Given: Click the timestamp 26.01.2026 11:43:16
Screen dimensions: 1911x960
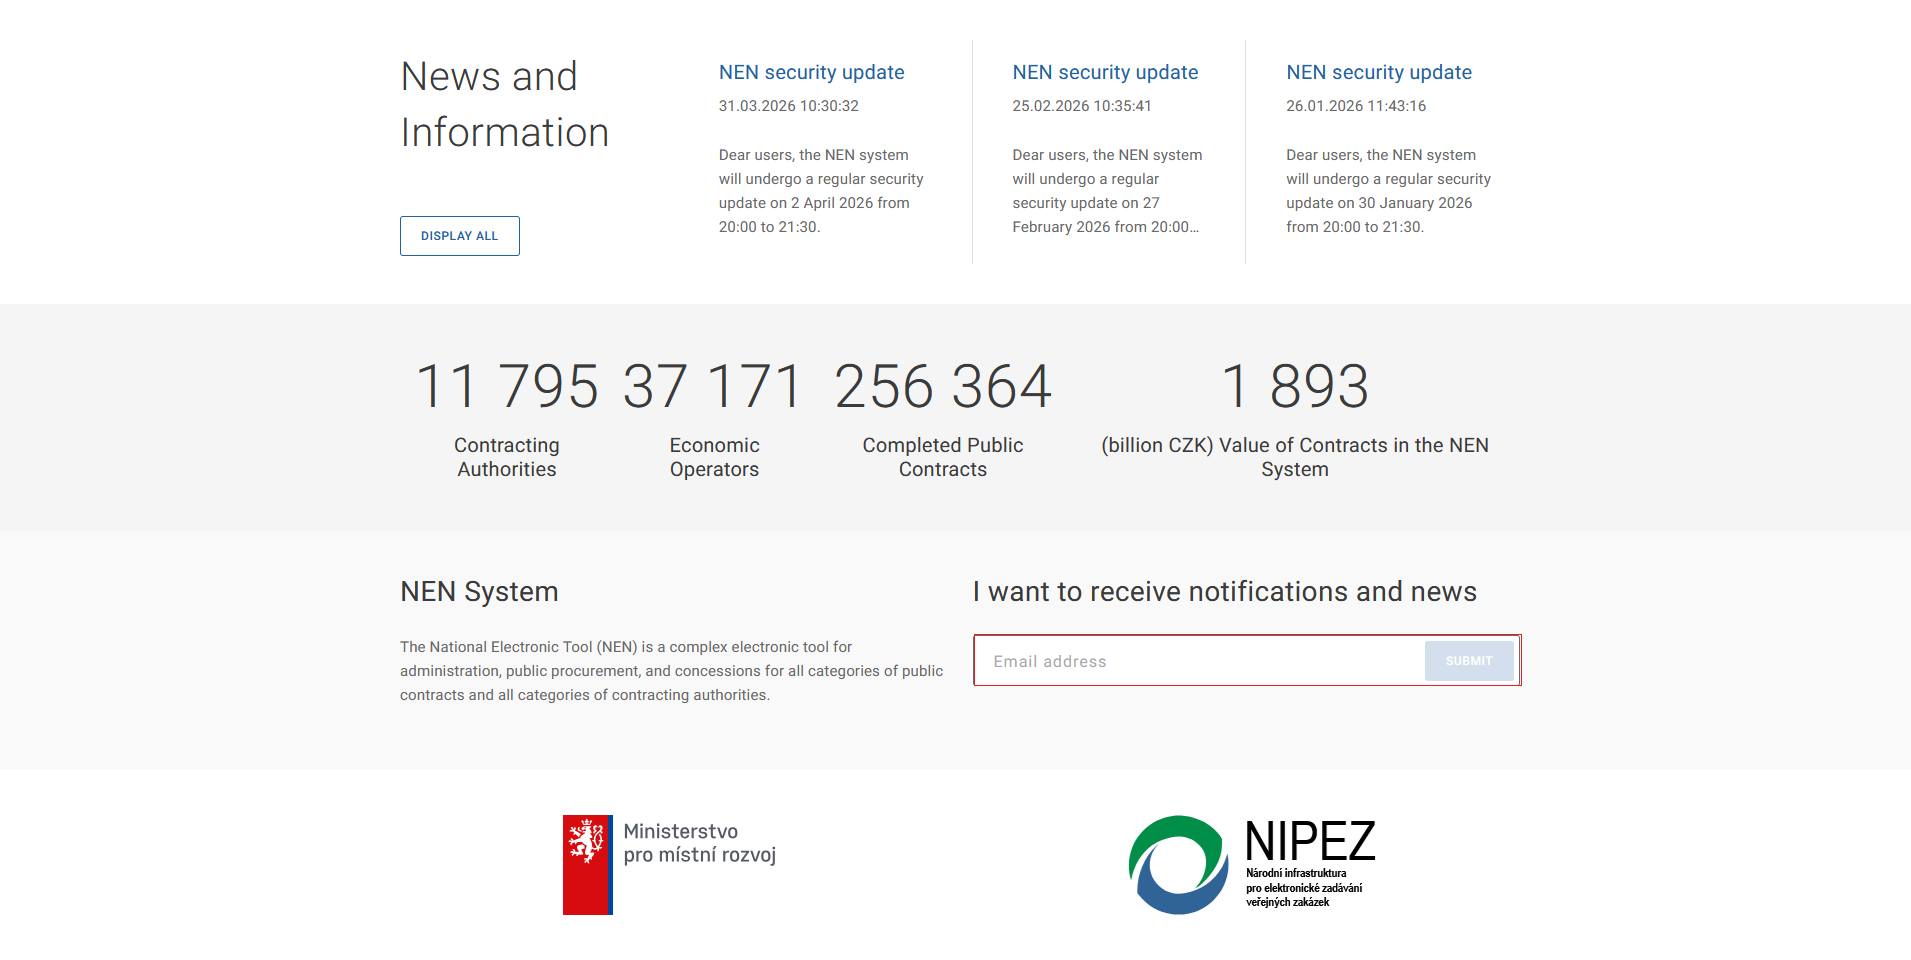Looking at the screenshot, I should [x=1356, y=106].
